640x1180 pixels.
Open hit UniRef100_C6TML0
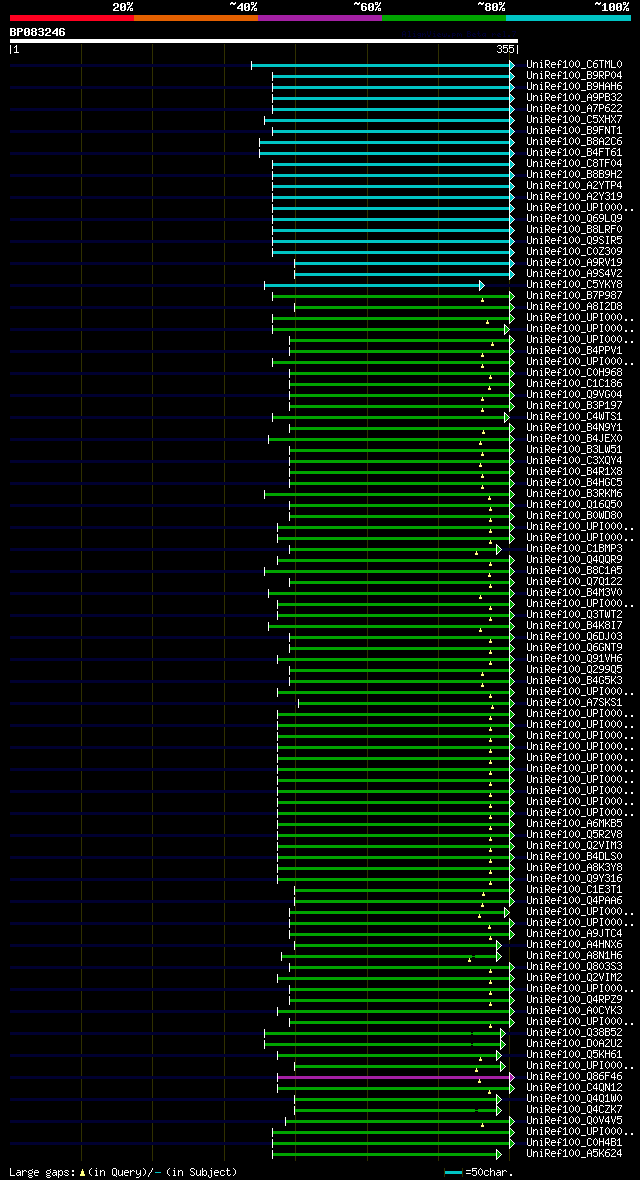pyautogui.click(x=574, y=65)
